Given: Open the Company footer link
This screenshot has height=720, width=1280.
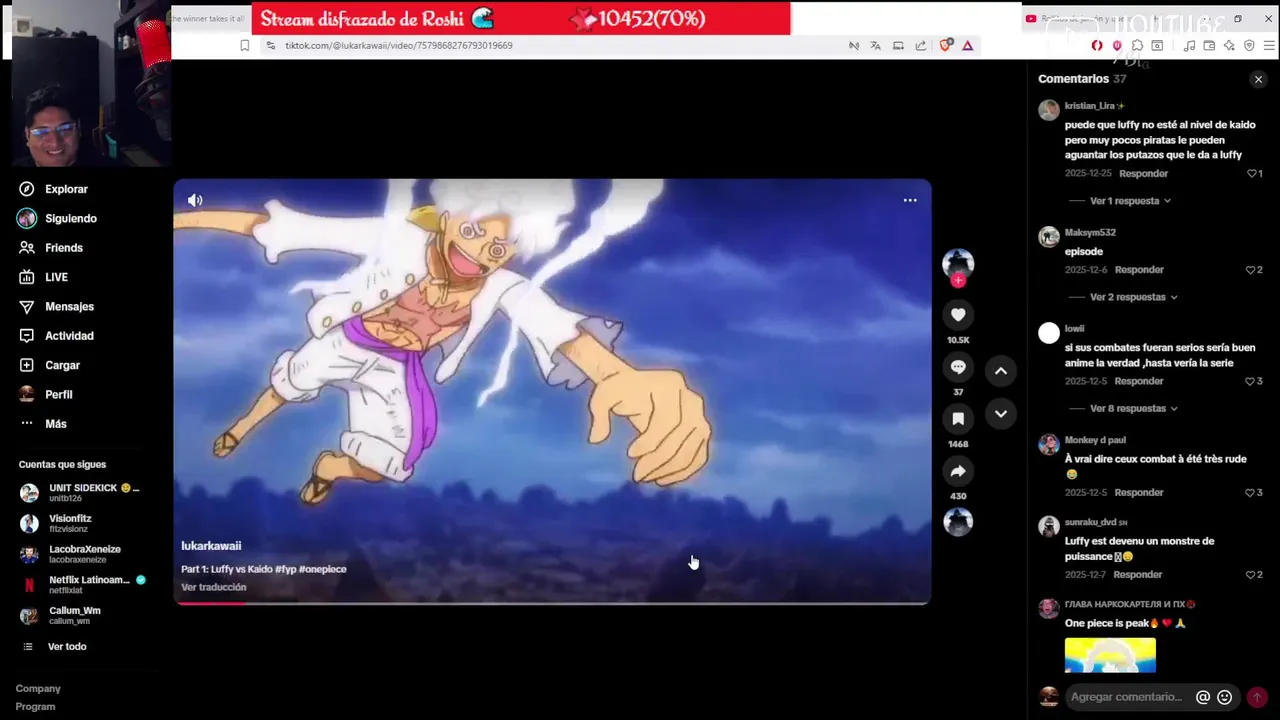Looking at the screenshot, I should [38, 689].
